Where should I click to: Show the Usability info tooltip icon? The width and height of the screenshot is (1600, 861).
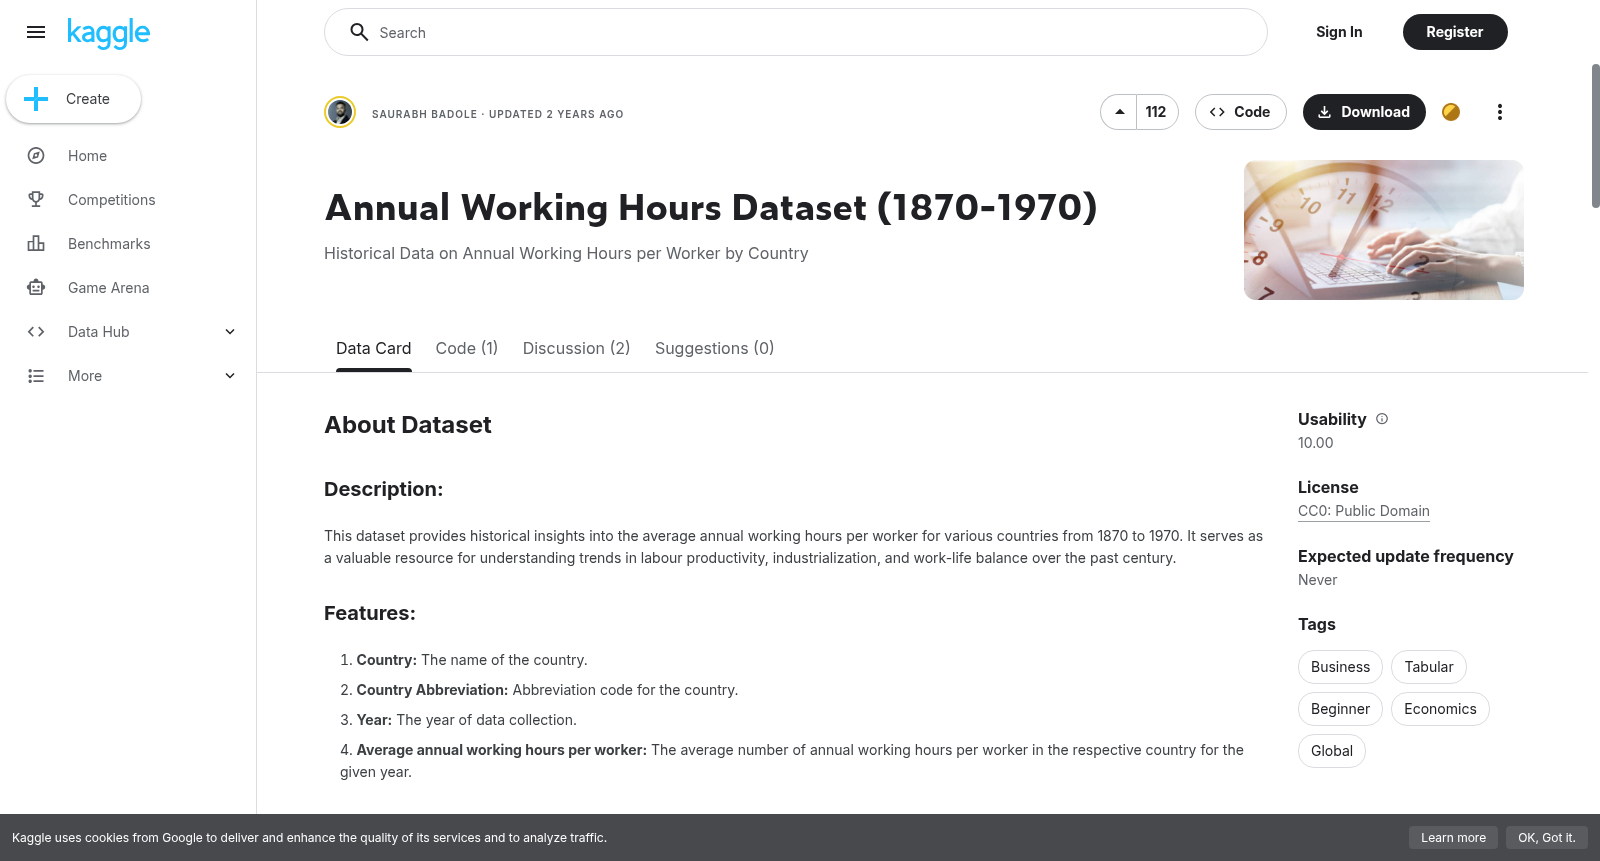coord(1382,419)
